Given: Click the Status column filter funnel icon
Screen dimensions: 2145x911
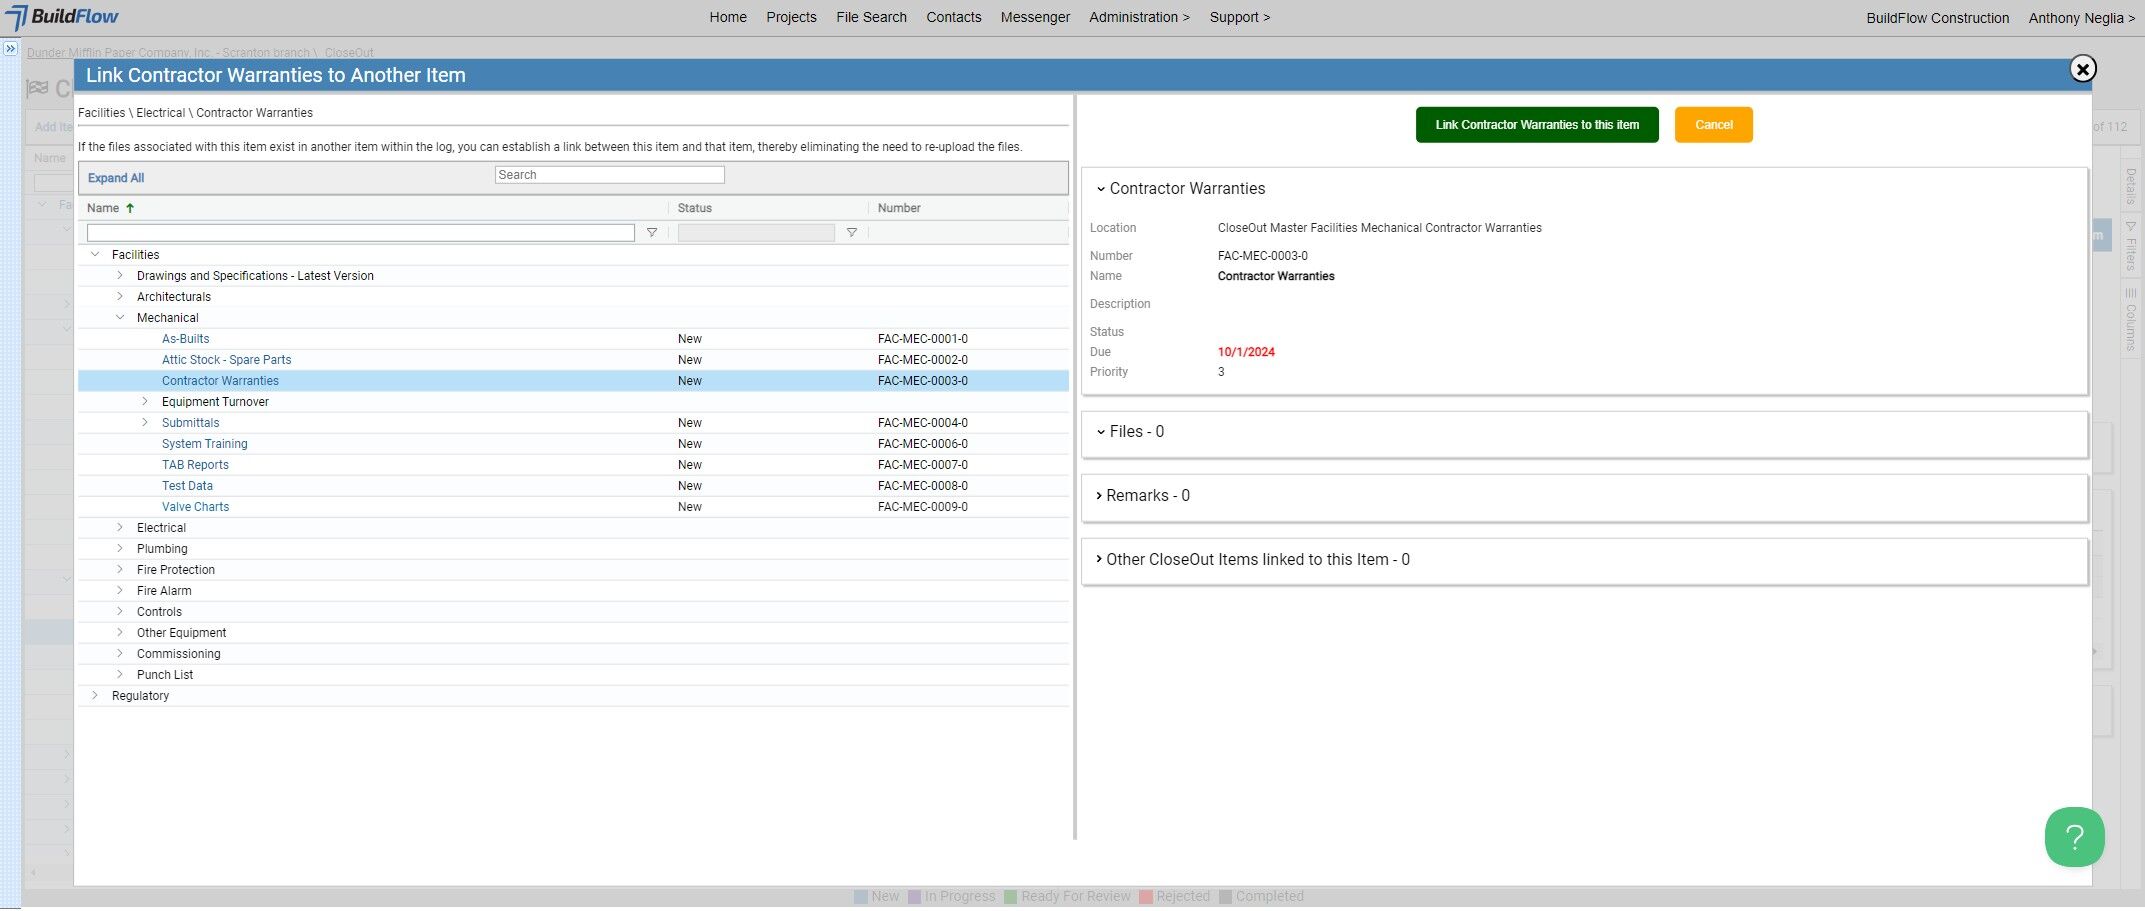Looking at the screenshot, I should pyautogui.click(x=852, y=233).
